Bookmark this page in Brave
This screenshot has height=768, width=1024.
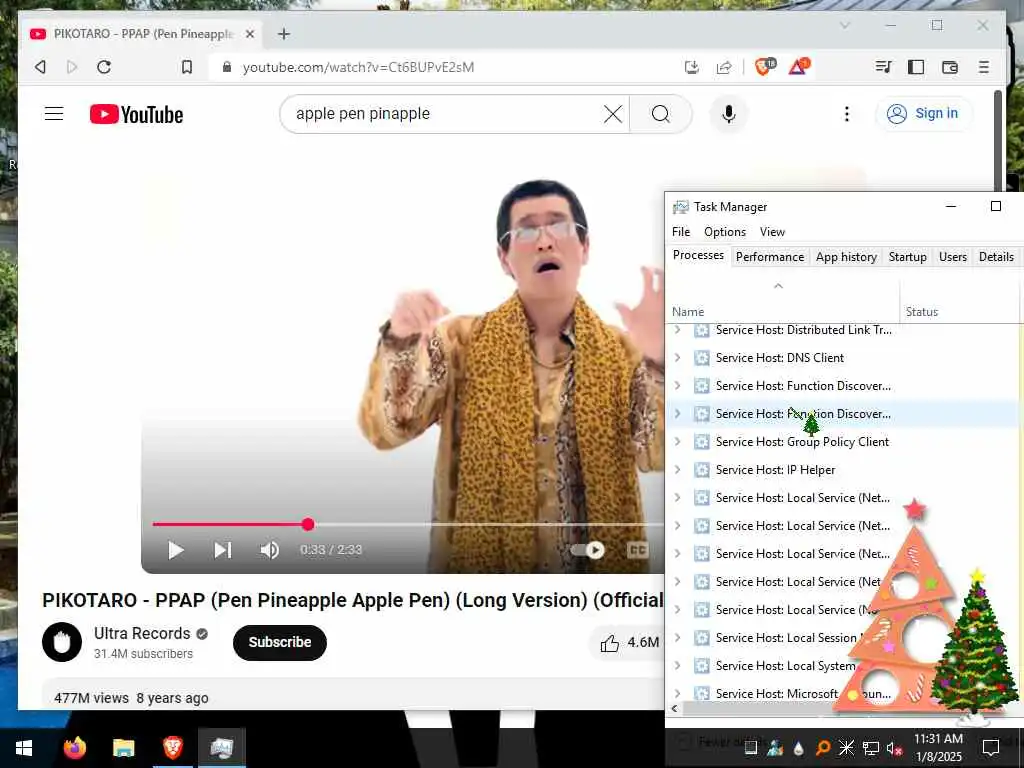tap(187, 67)
